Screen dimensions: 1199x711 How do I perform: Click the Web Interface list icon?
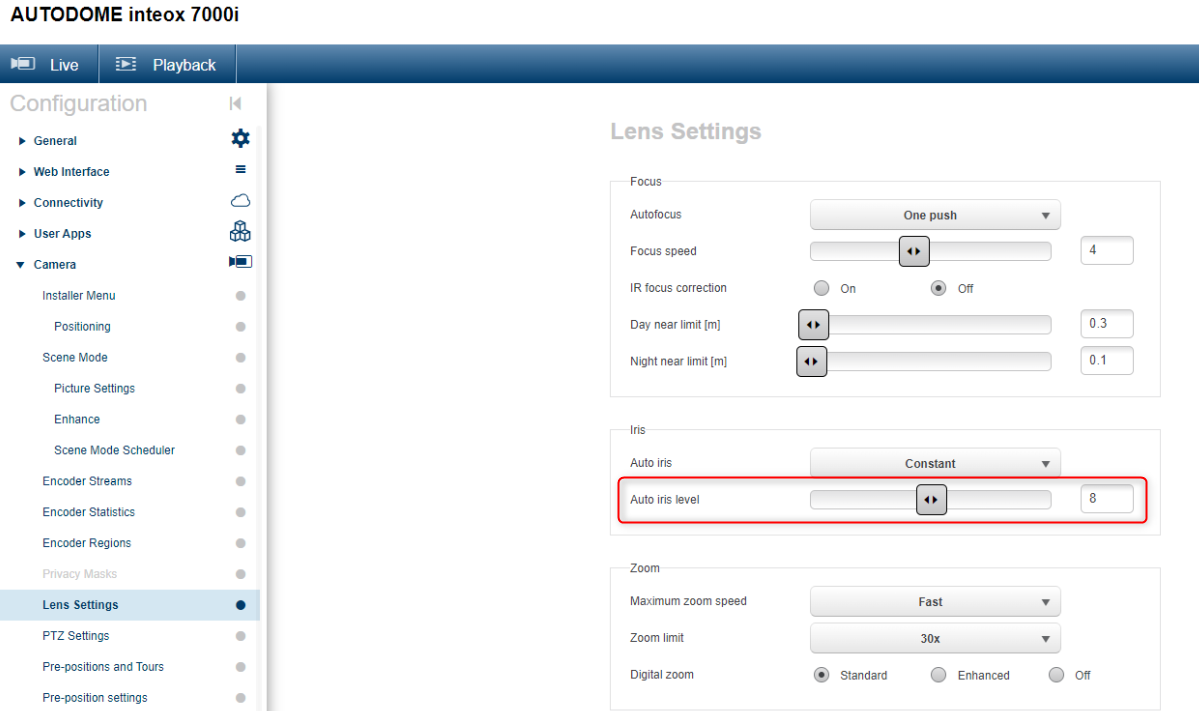pyautogui.click(x=240, y=170)
